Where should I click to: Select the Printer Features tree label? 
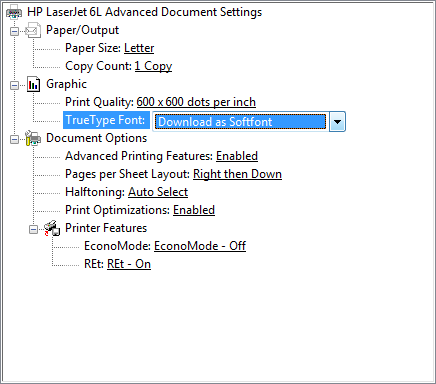pos(106,228)
